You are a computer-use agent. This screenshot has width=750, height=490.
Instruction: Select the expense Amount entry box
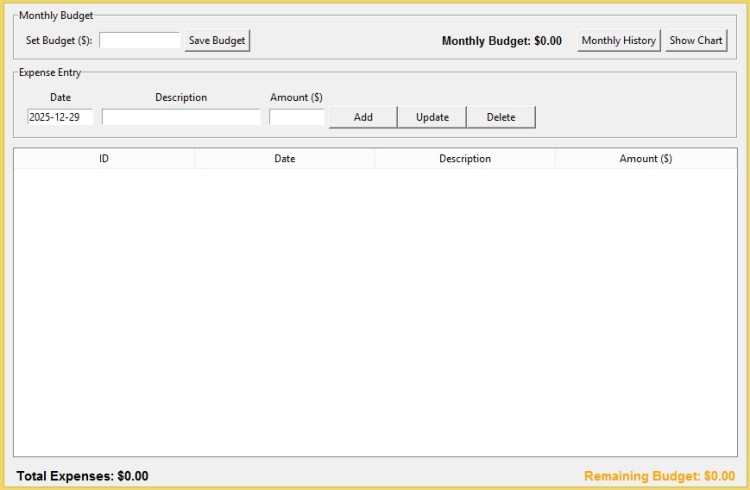coord(297,117)
